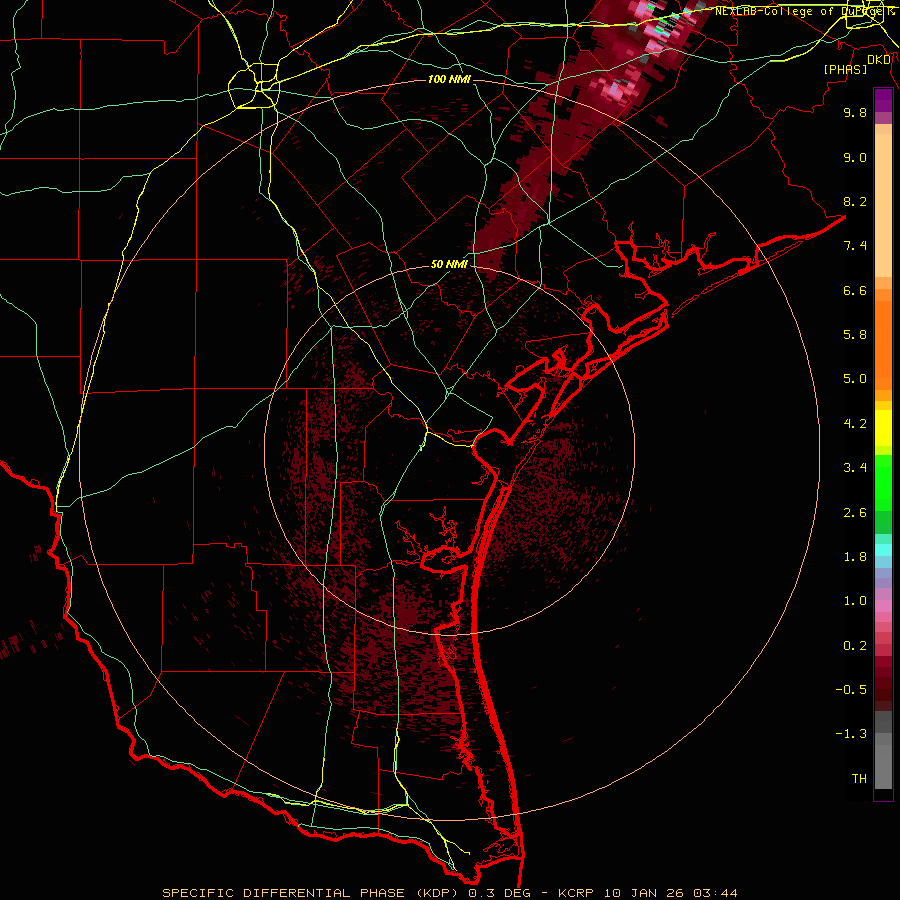Select the 3.4 scale value label
Image resolution: width=900 pixels, height=900 pixels.
tap(855, 468)
